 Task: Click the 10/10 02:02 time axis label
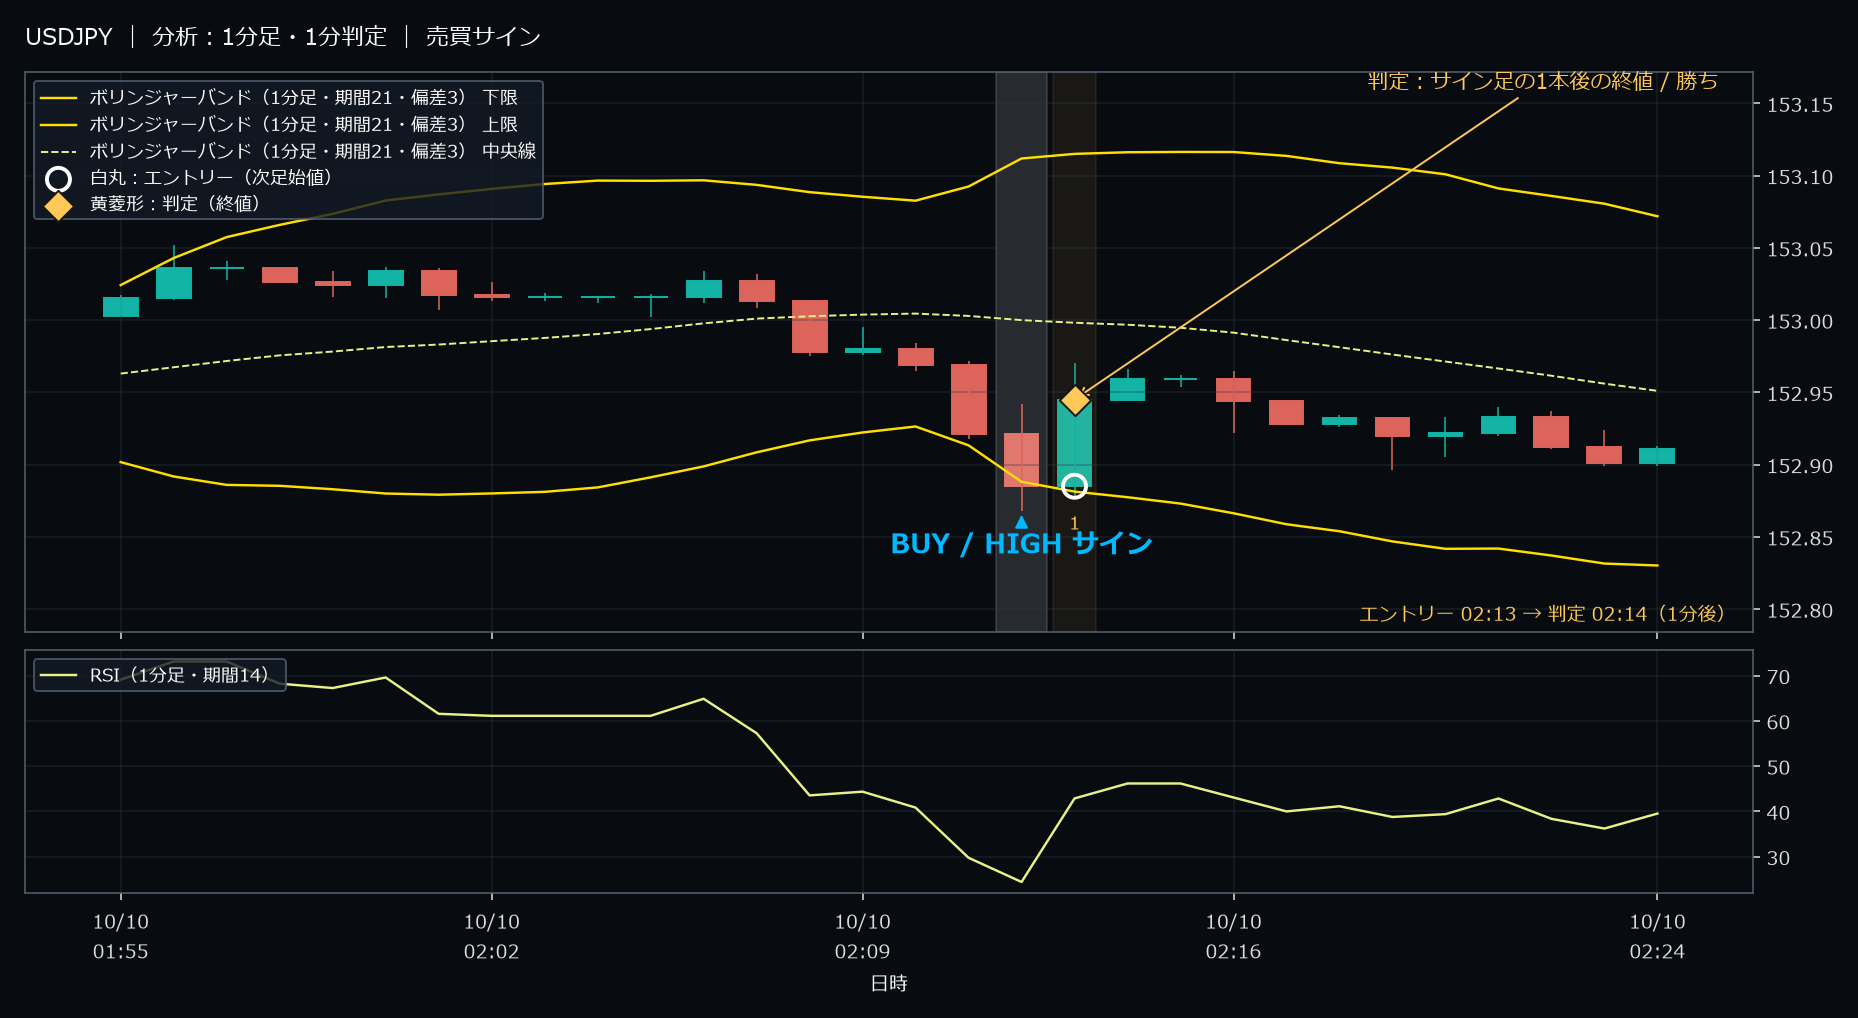click(491, 936)
